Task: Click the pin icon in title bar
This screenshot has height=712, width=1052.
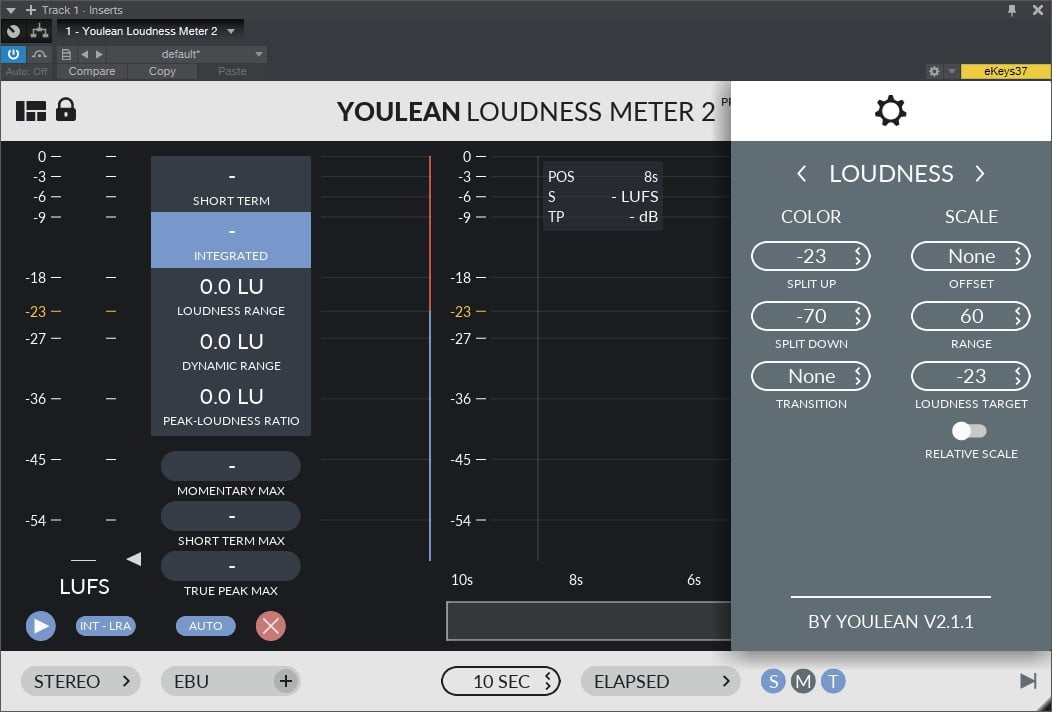Action: (x=1012, y=10)
